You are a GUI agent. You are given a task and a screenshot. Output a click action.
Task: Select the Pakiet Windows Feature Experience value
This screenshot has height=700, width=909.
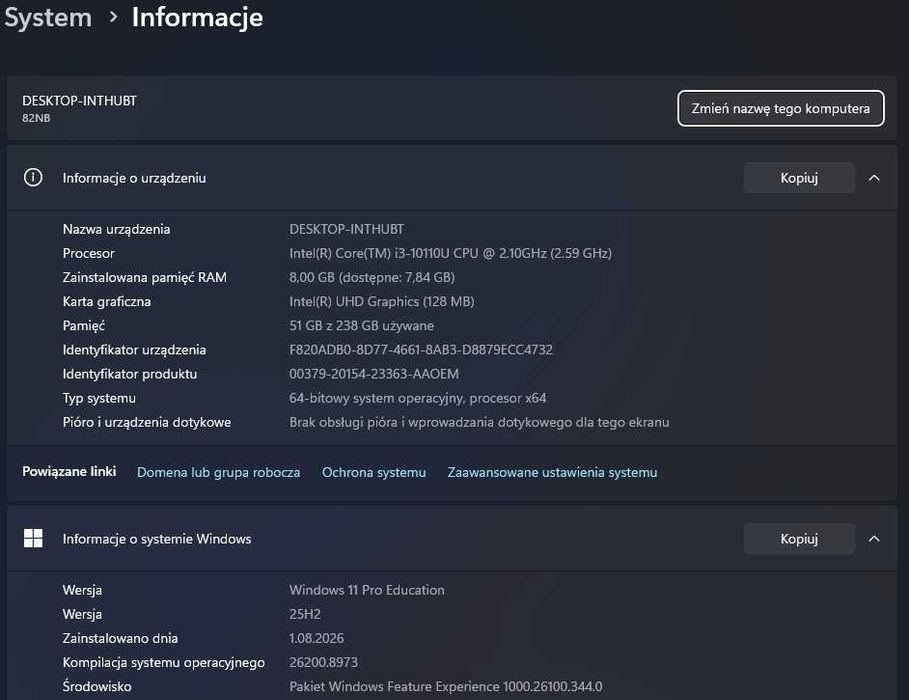point(446,687)
